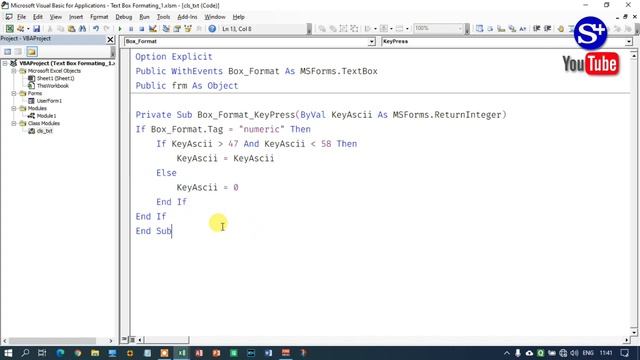Viewport: 640px width, 360px height.
Task: Toggle breakpoint with the hand icon
Action: tap(561, 29)
